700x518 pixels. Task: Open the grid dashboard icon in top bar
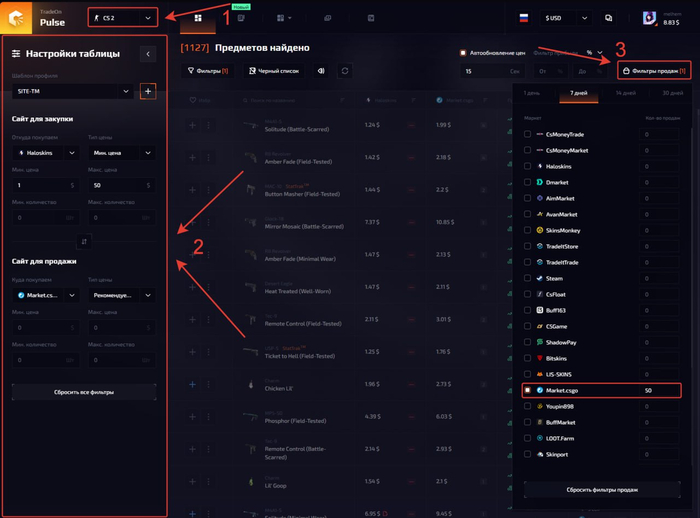coord(198,18)
